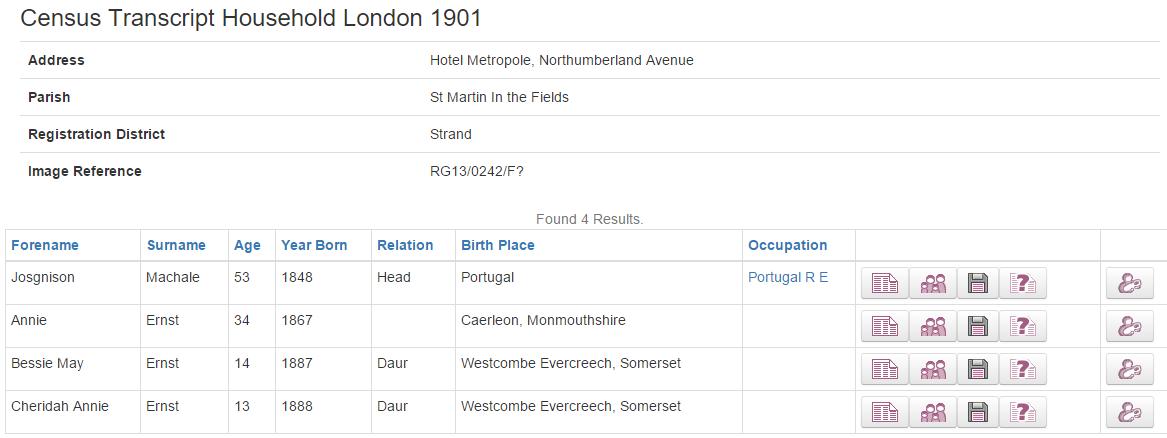1167x438 pixels.
Task: Click link-person icon in Bessie May row
Action: 1129,369
